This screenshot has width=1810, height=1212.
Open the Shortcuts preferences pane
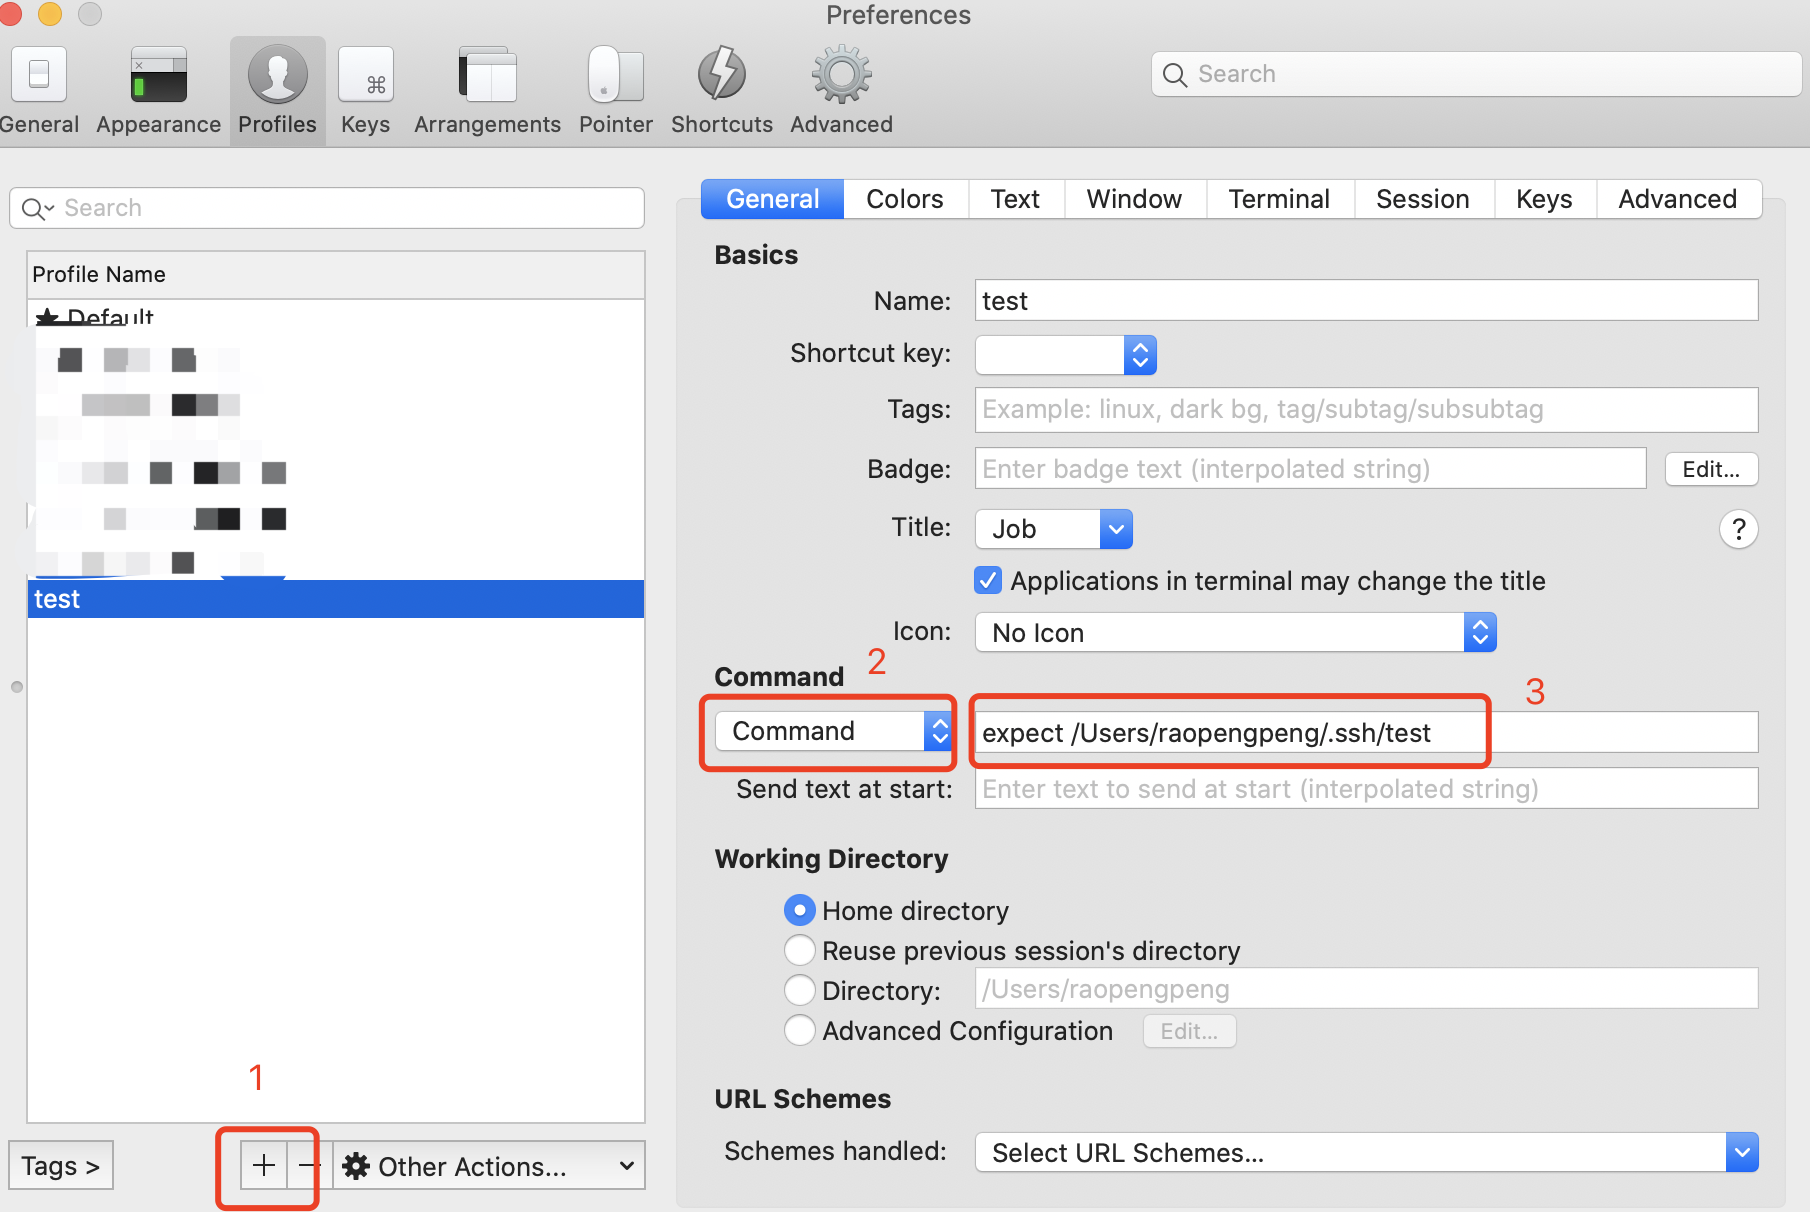(721, 90)
